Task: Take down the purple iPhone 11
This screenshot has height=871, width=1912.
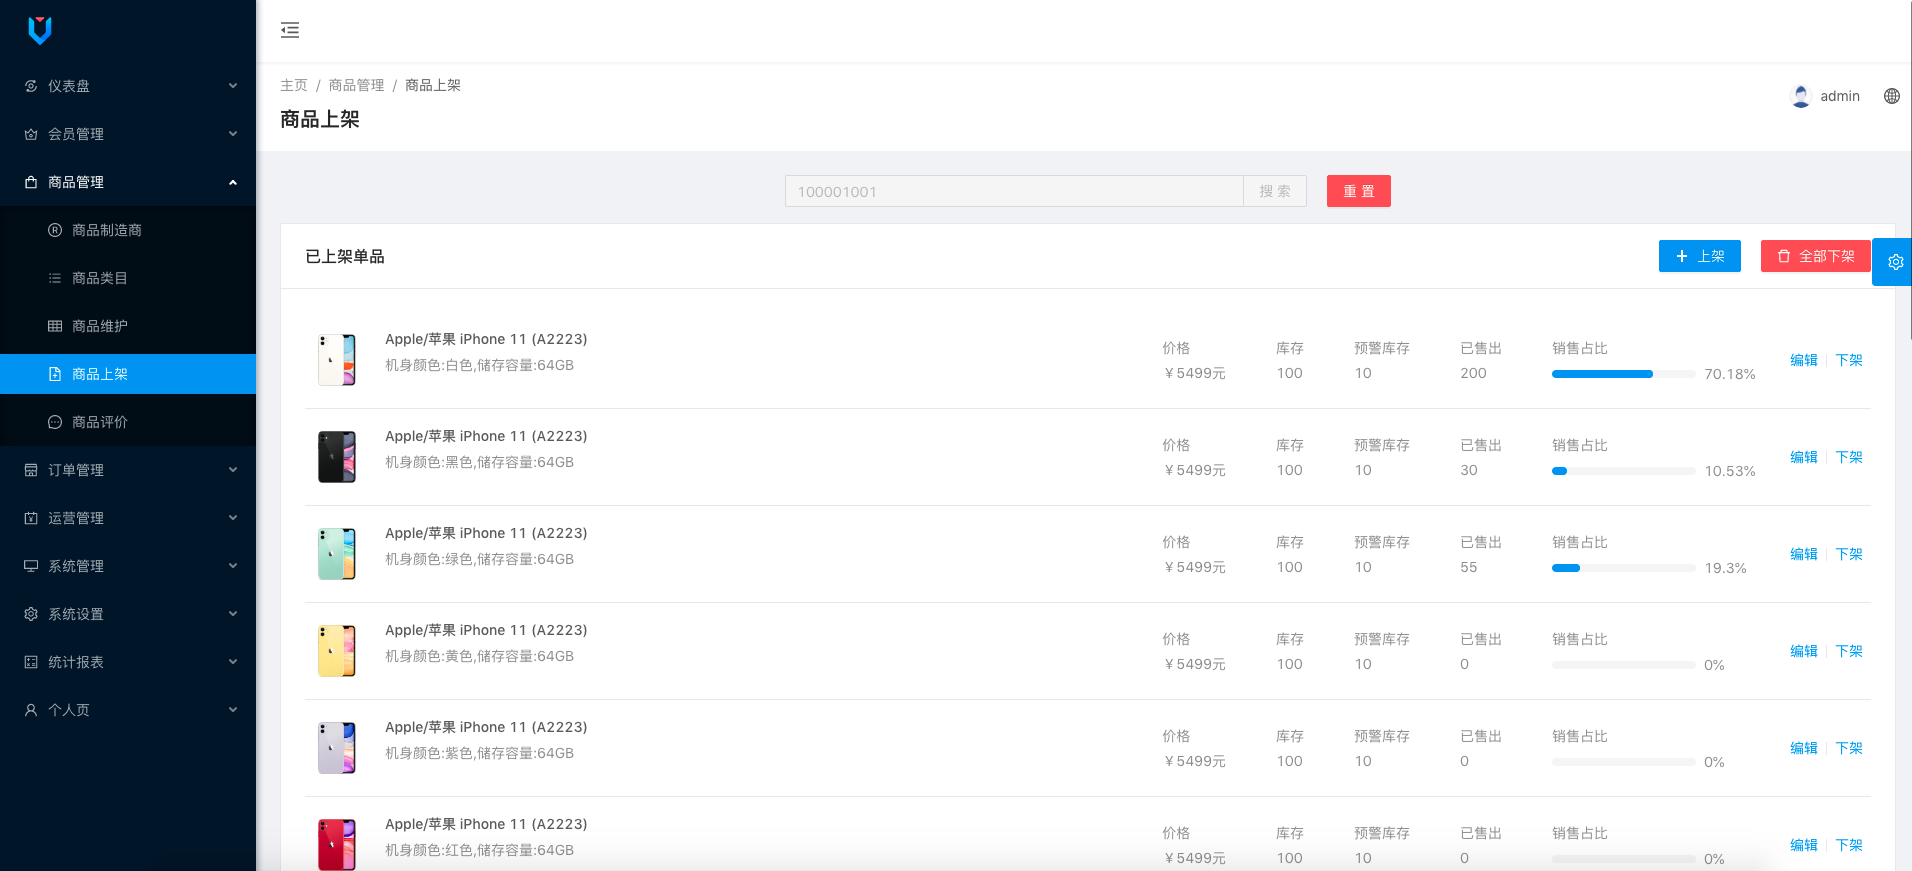Action: point(1849,748)
